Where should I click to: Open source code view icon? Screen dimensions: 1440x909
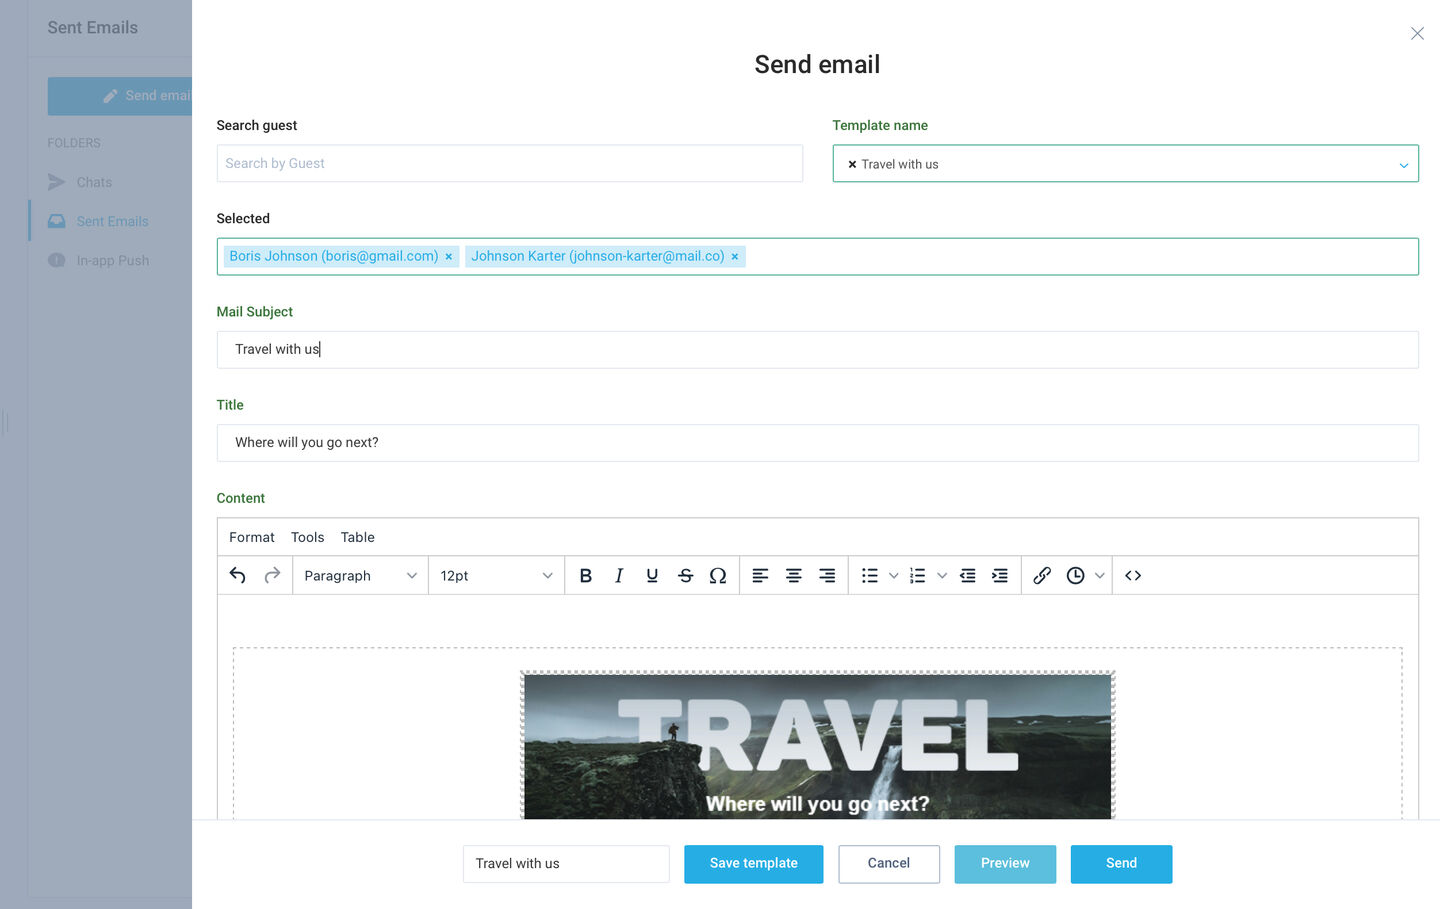(x=1133, y=575)
